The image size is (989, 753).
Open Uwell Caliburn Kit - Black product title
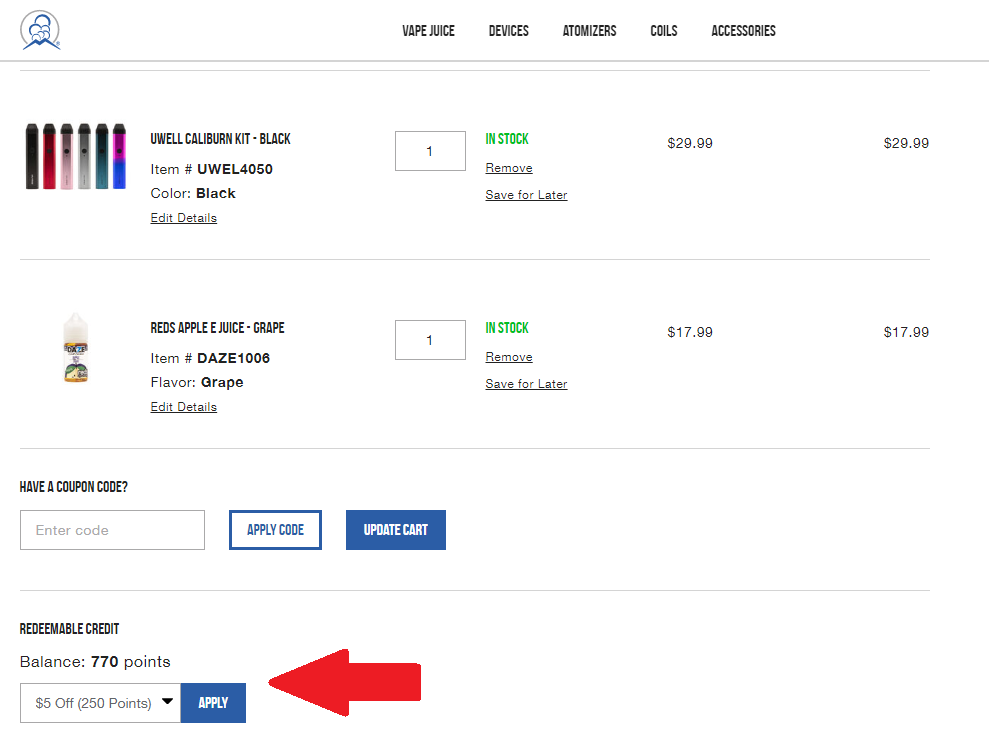(220, 139)
